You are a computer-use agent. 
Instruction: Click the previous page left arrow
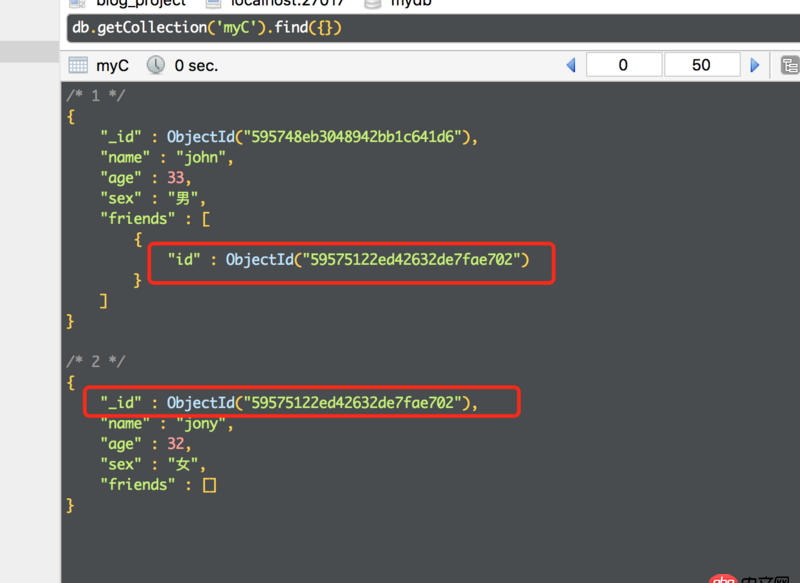(571, 65)
